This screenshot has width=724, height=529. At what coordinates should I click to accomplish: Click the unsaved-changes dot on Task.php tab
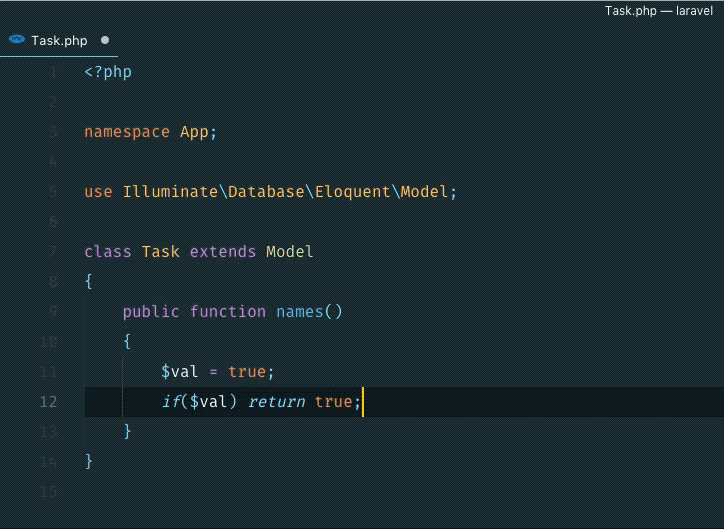click(105, 41)
